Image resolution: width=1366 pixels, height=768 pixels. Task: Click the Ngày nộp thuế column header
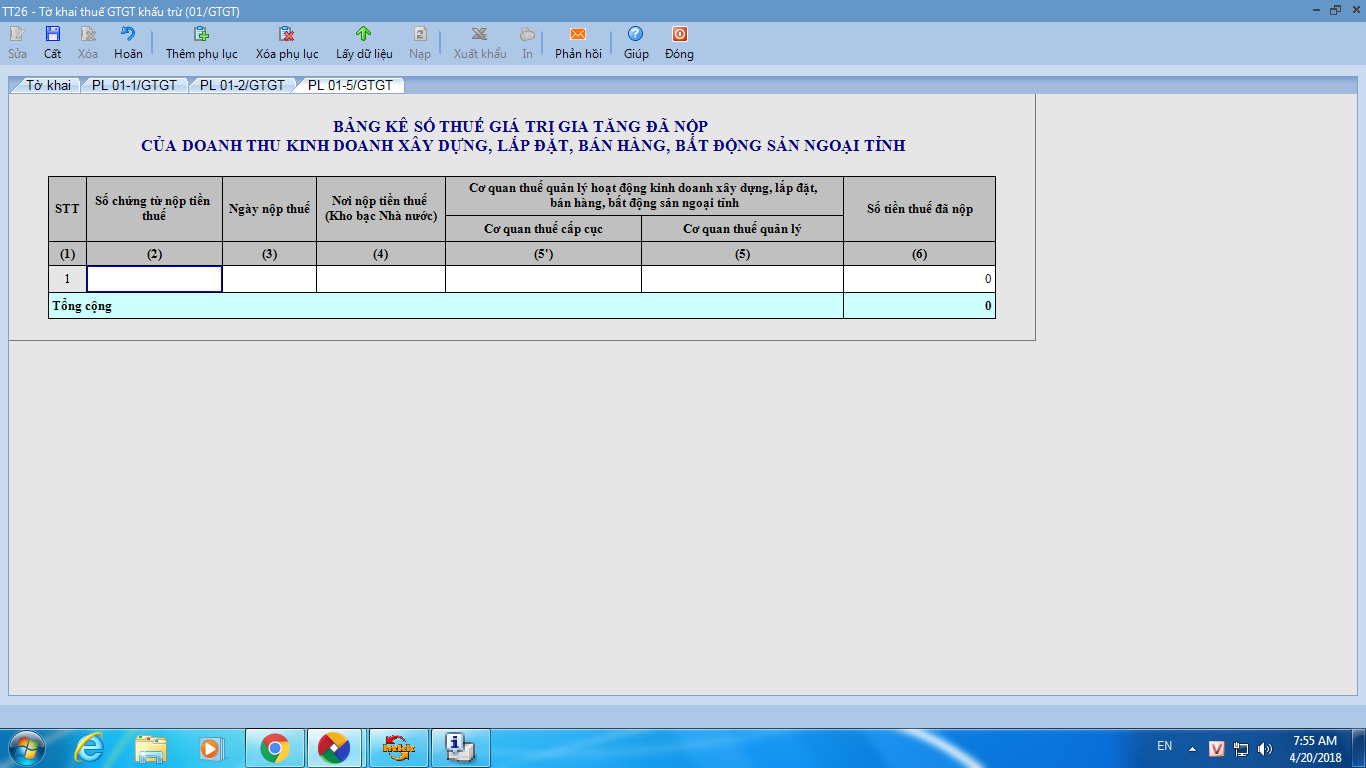269,209
